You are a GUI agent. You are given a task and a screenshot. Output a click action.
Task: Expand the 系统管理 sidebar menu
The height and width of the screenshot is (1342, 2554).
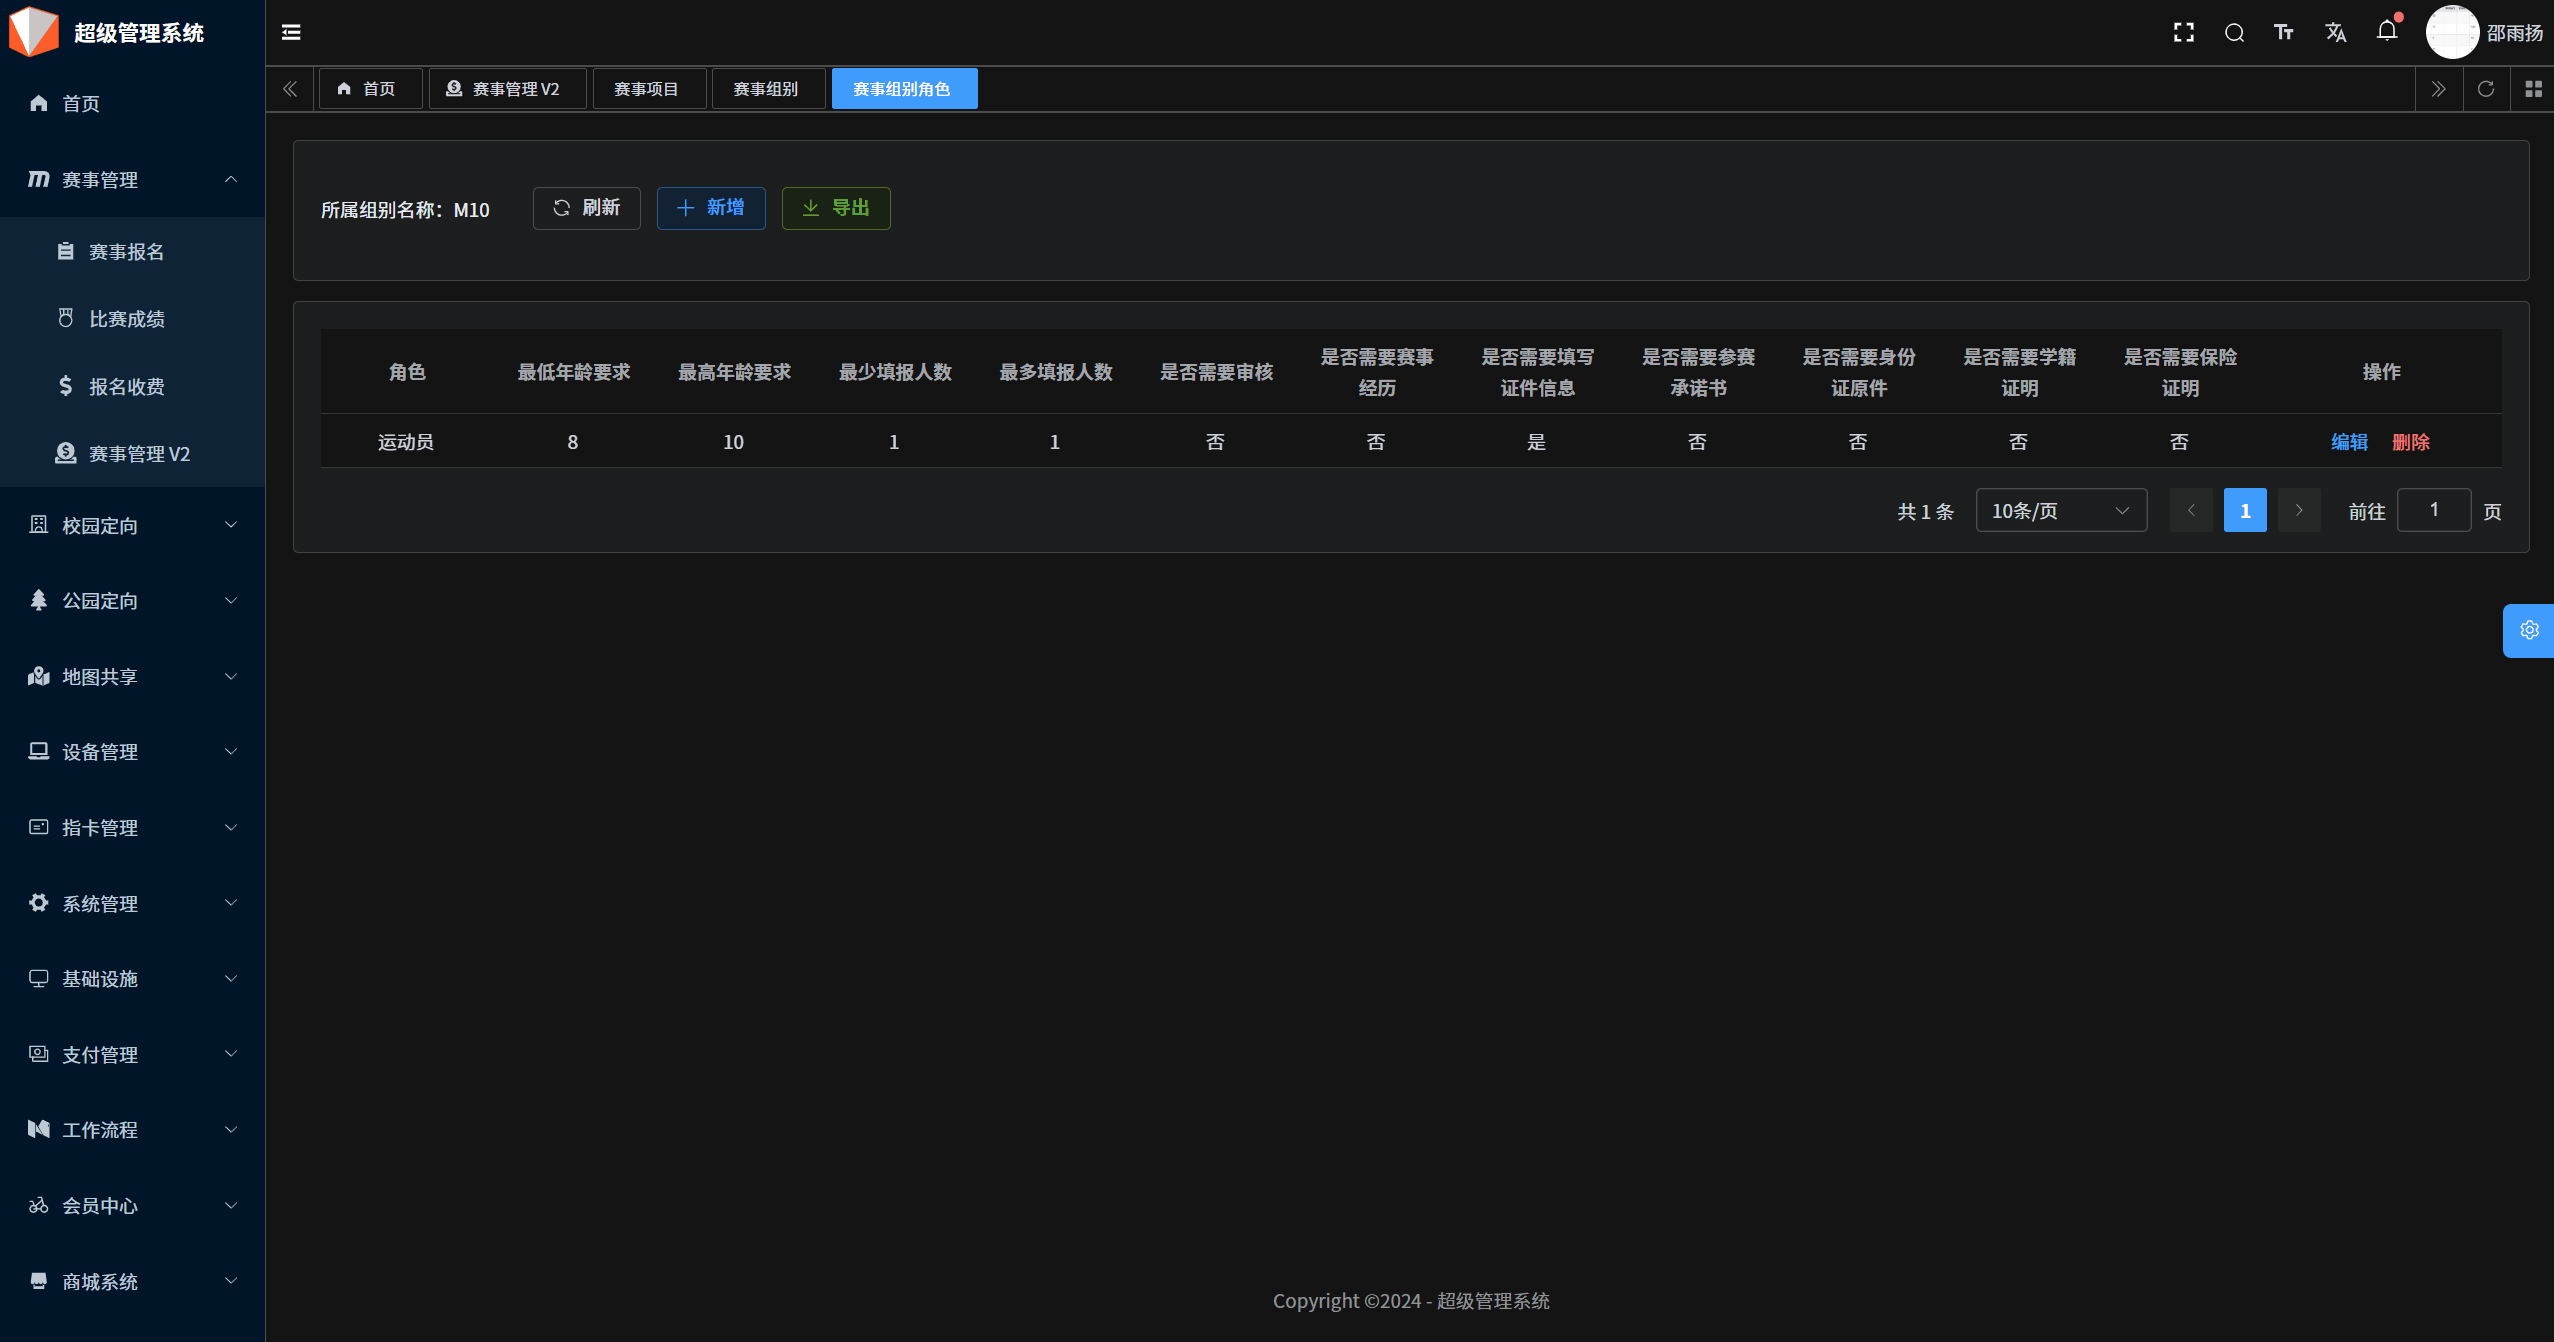132,903
